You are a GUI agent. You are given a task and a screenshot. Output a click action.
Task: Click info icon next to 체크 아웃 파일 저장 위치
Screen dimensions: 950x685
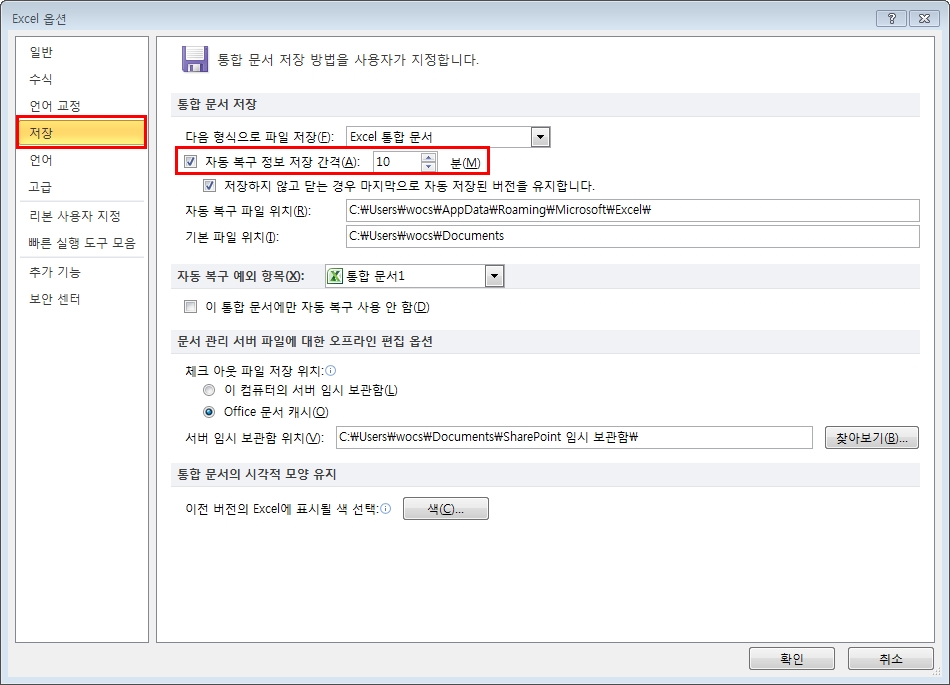[331, 370]
